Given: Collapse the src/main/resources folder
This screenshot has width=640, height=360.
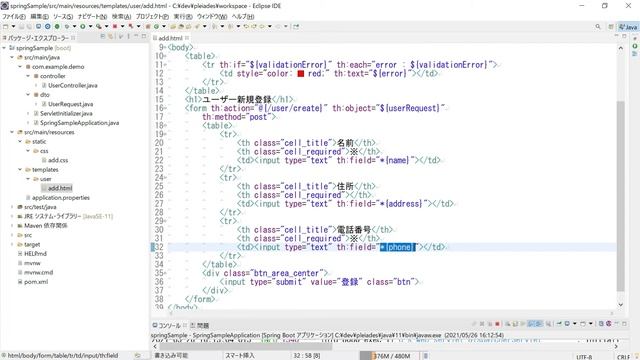Looking at the screenshot, I should (x=12, y=132).
